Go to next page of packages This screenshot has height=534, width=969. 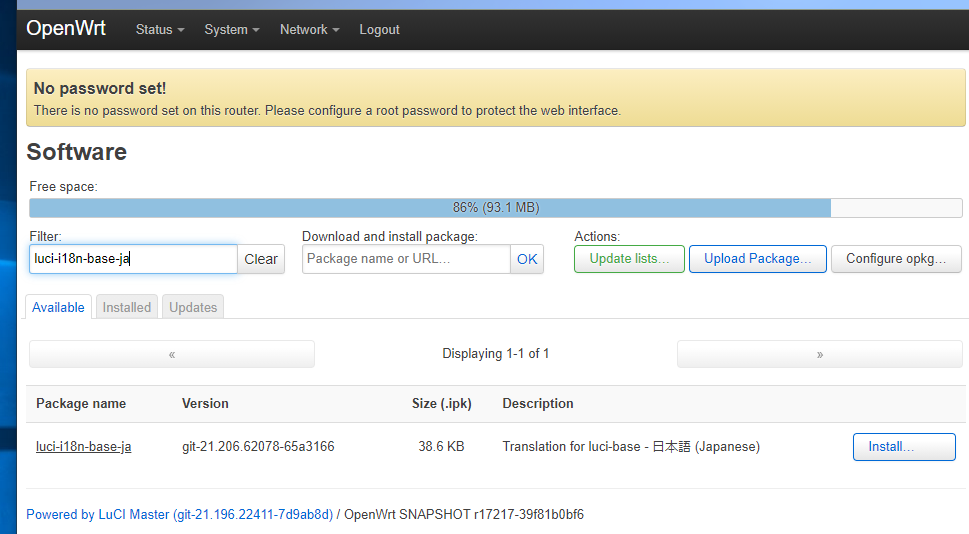pos(819,354)
